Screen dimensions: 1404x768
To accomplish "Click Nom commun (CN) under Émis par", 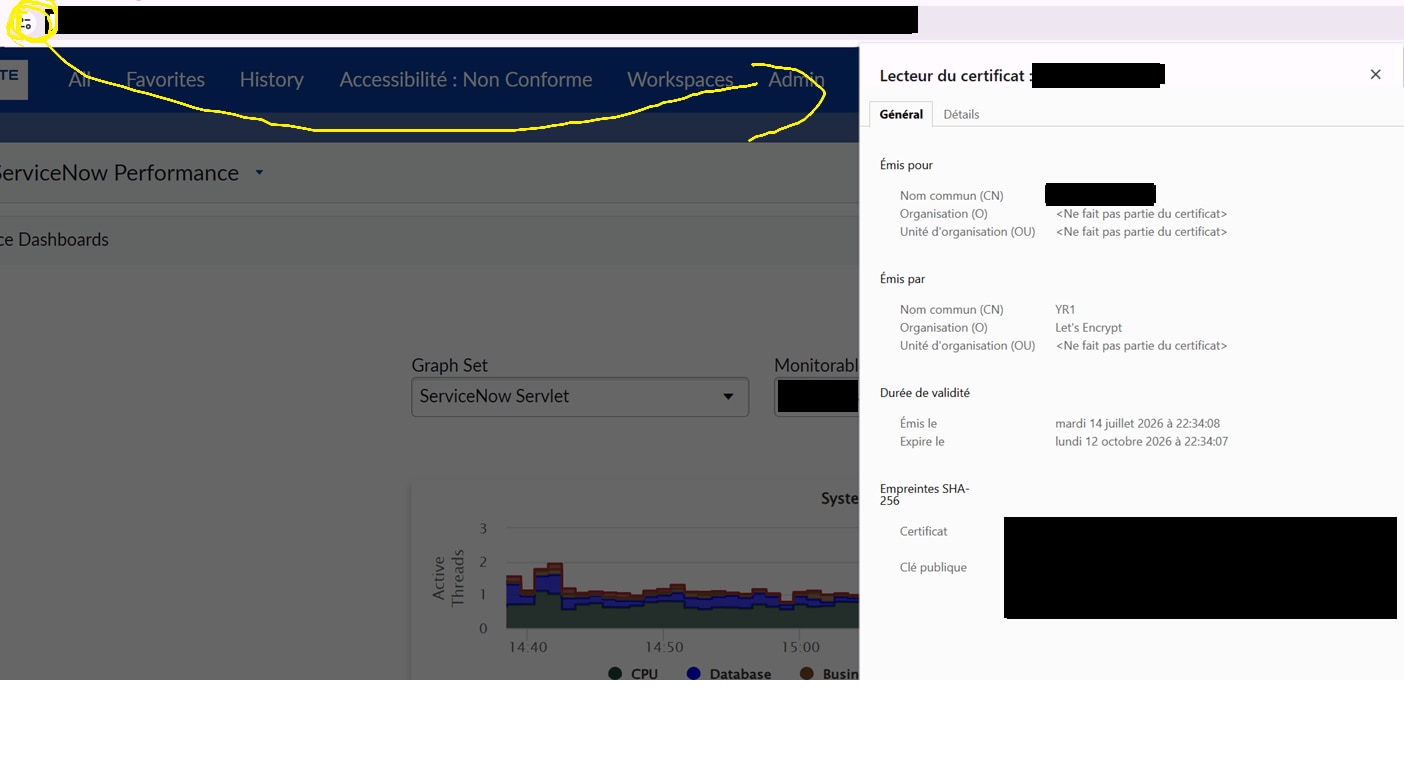I will (952, 310).
